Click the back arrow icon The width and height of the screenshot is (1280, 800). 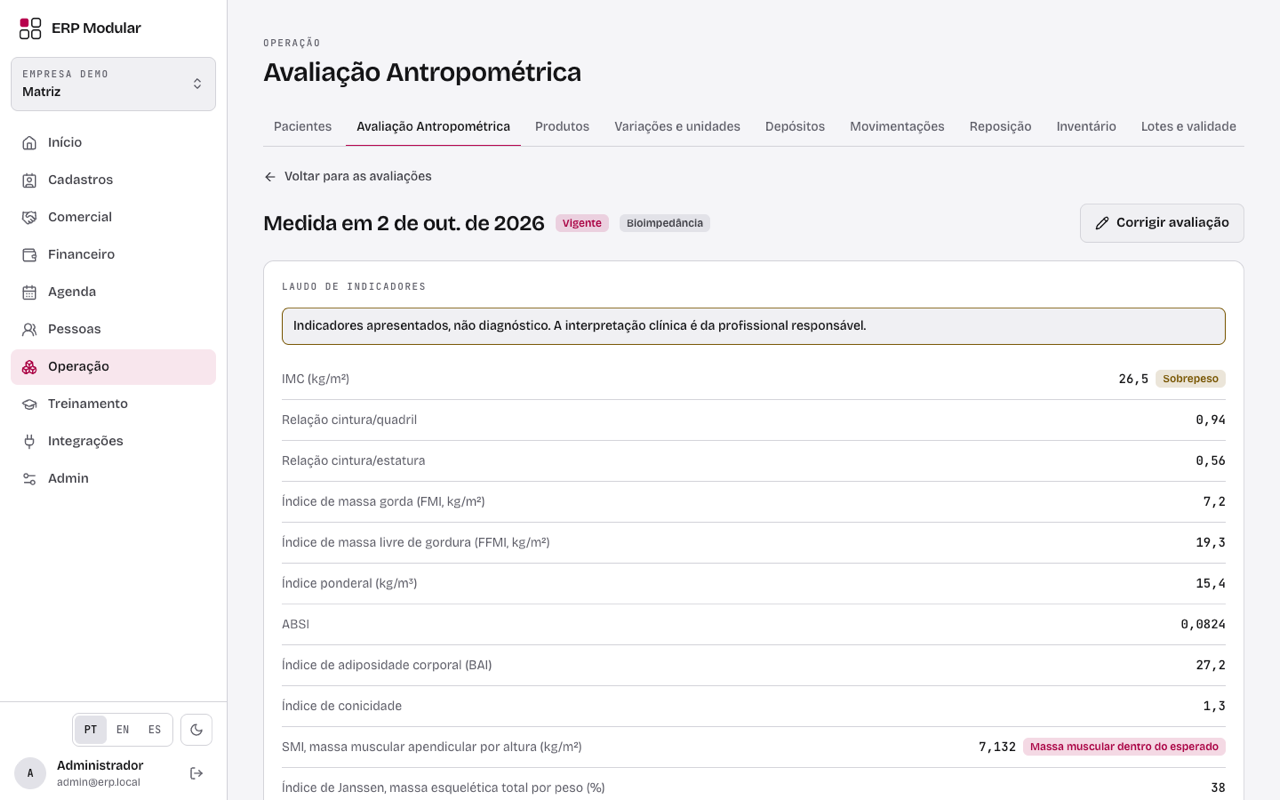tap(270, 177)
